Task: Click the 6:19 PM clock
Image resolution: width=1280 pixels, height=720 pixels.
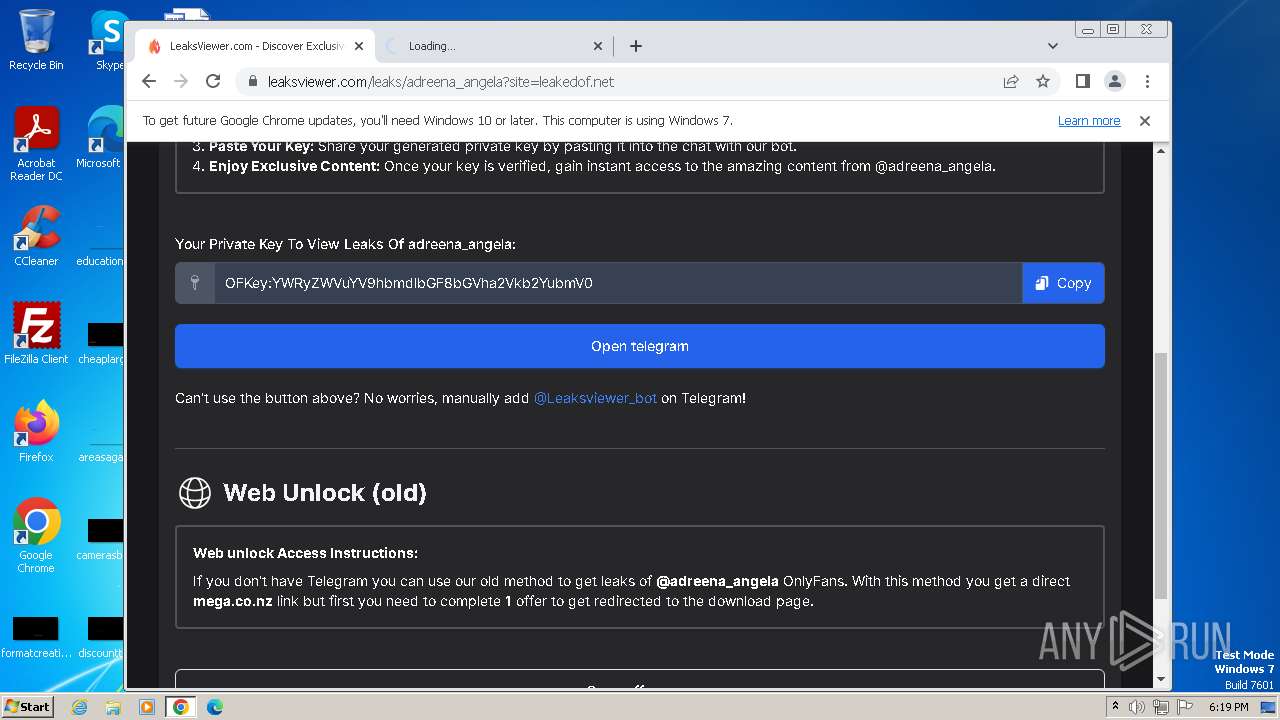Action: (x=1228, y=707)
